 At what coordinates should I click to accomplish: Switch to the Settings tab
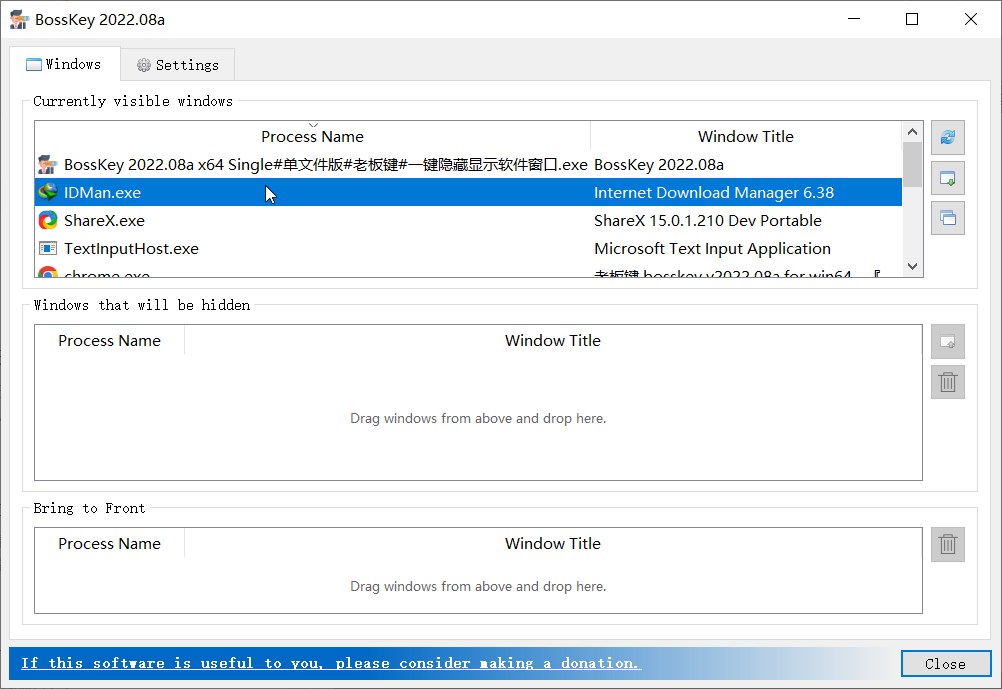[x=177, y=65]
